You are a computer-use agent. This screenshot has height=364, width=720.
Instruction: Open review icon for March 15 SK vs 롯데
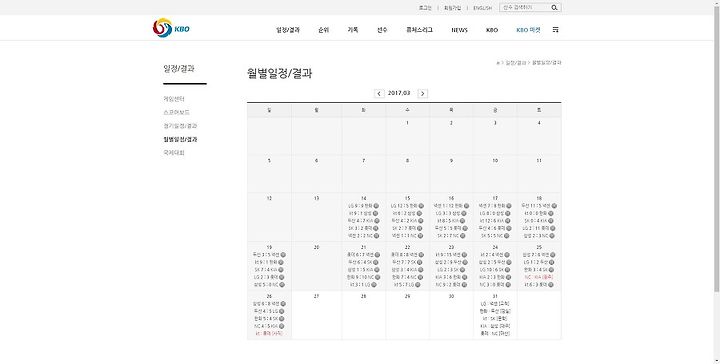[x=420, y=228]
